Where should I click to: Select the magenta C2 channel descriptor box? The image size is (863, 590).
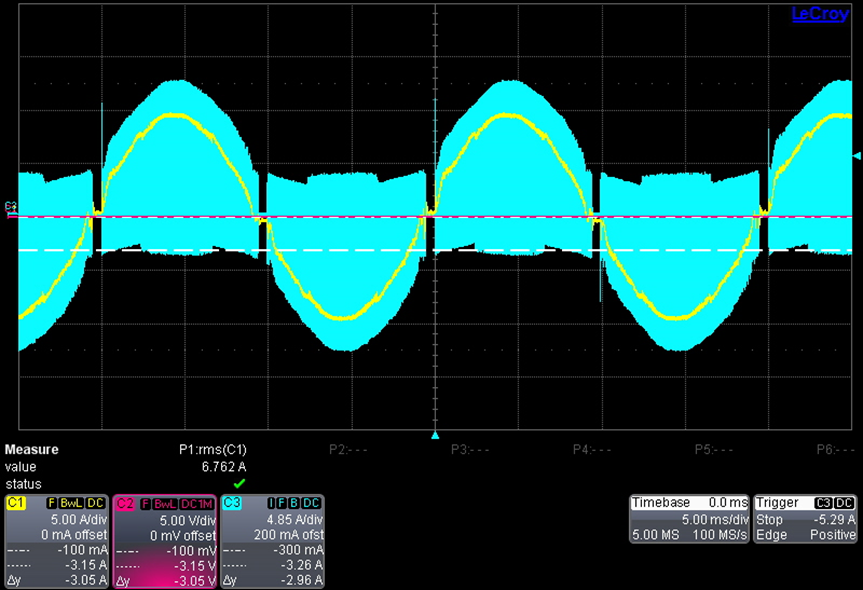164,541
